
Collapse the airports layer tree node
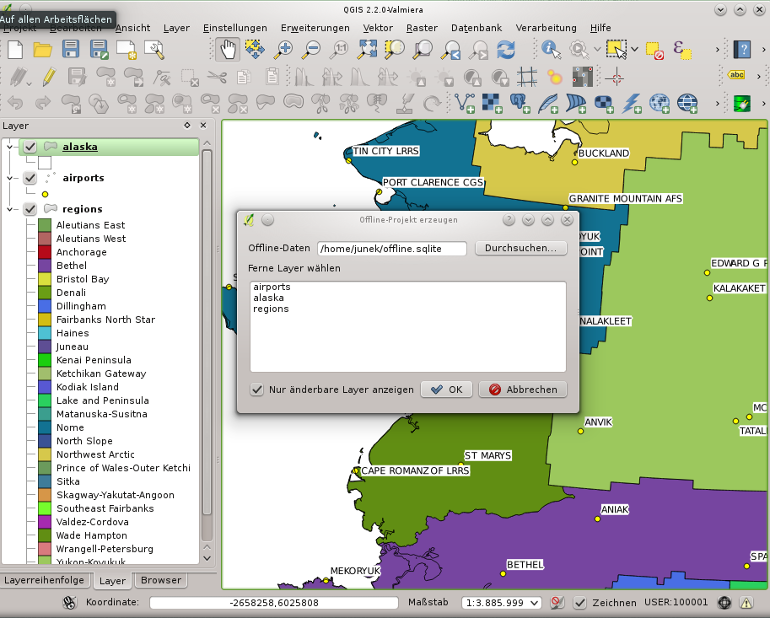tap(9, 178)
